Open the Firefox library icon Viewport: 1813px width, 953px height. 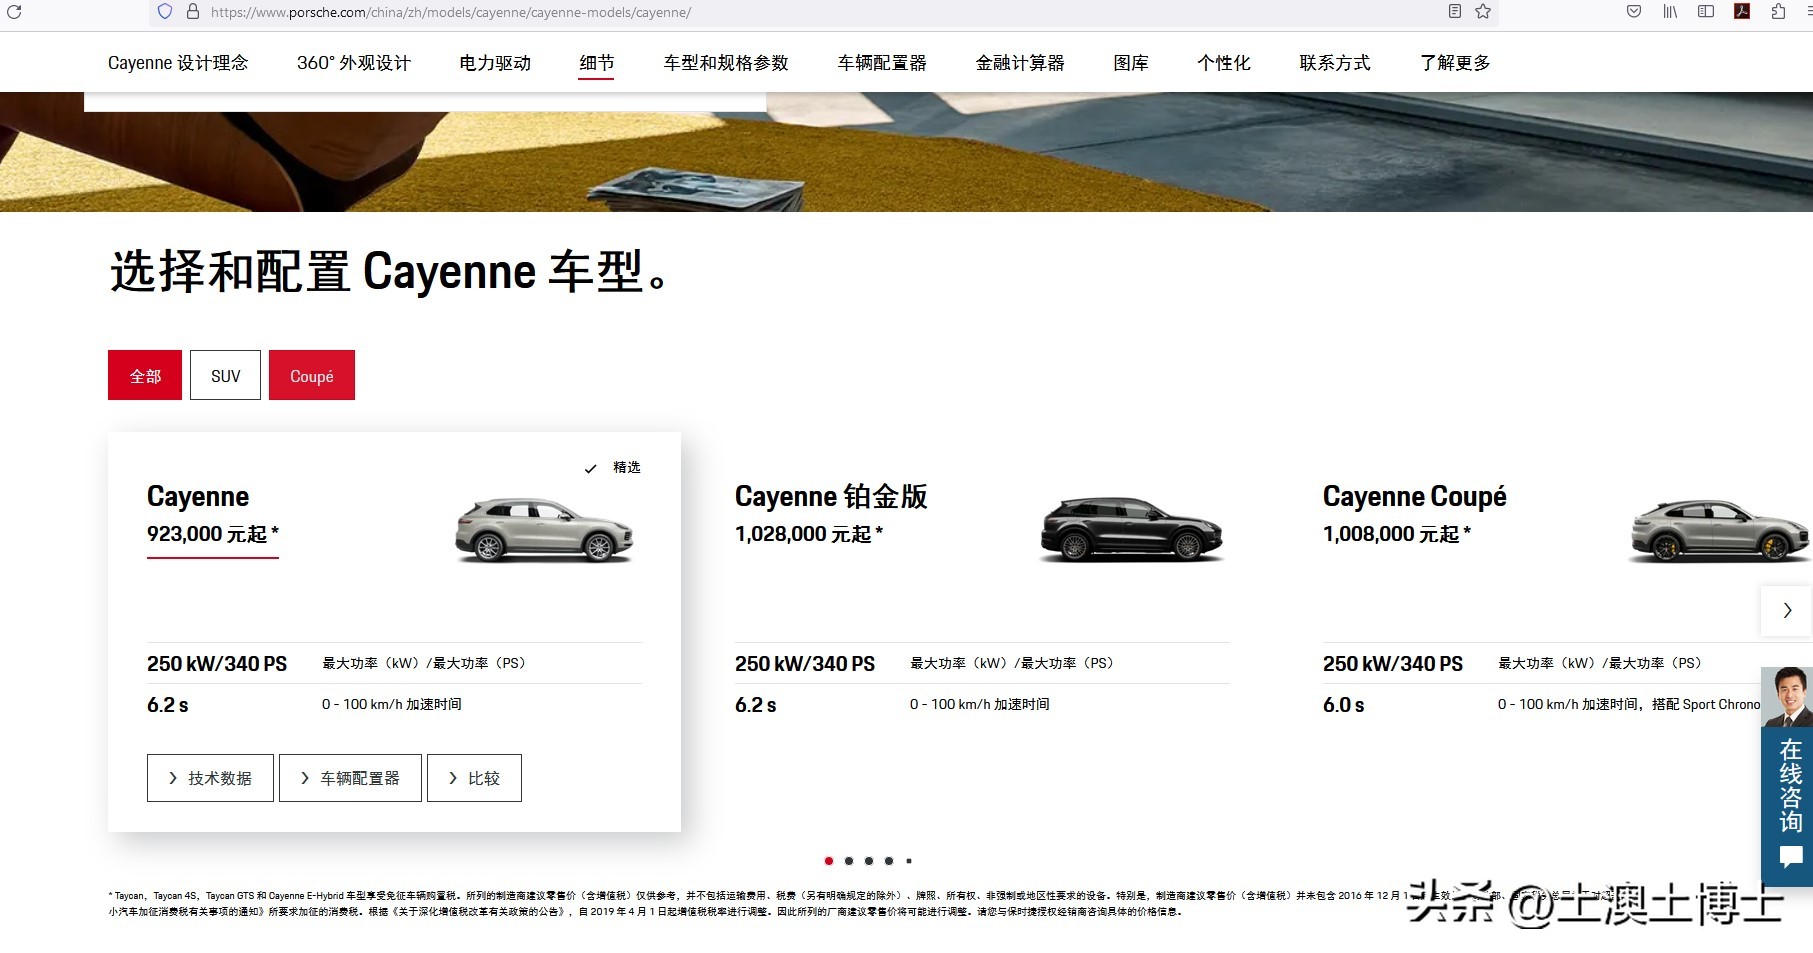coord(1670,13)
